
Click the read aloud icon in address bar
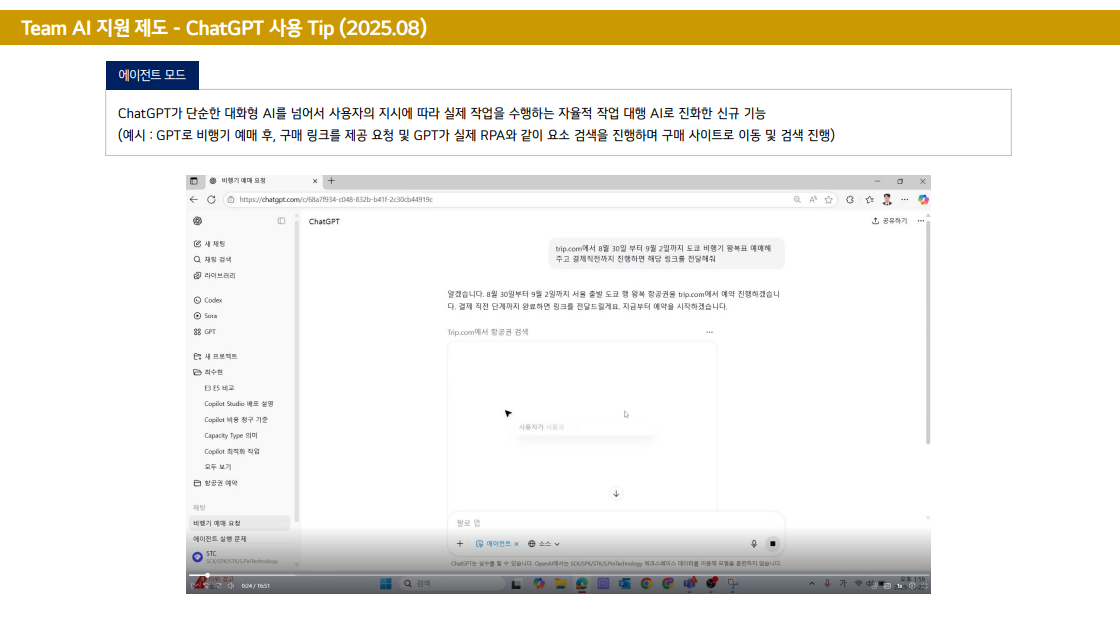click(813, 200)
